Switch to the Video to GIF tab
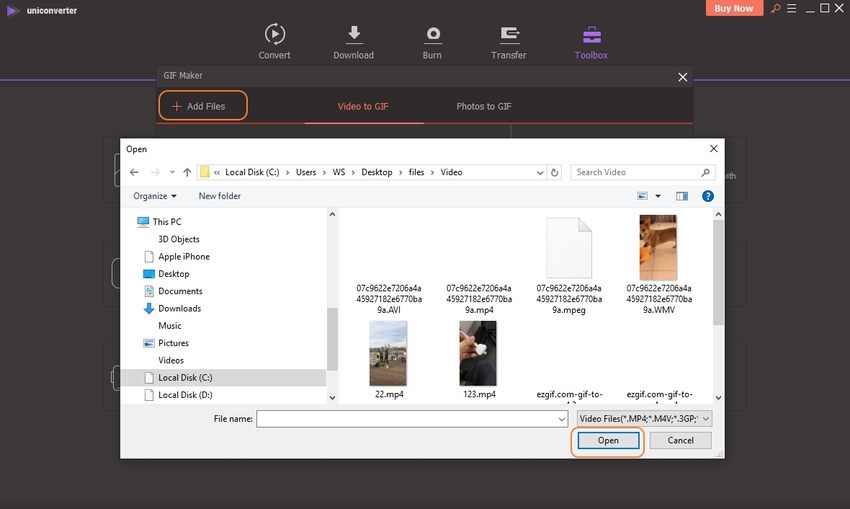Image resolution: width=850 pixels, height=509 pixels. pos(361,106)
